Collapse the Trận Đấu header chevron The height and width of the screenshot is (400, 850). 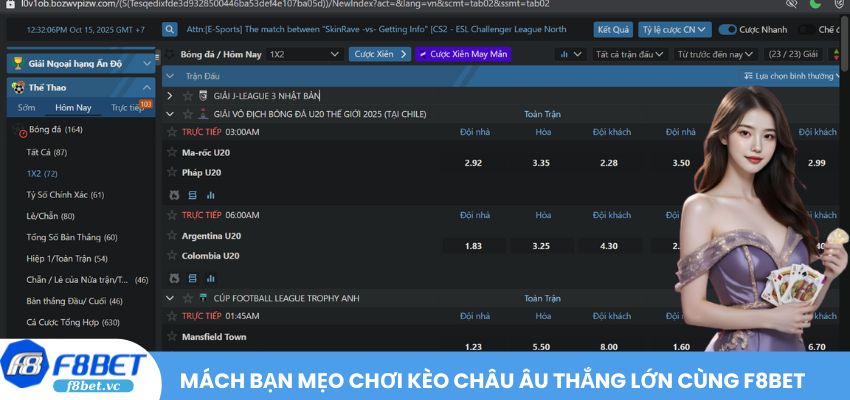point(170,76)
